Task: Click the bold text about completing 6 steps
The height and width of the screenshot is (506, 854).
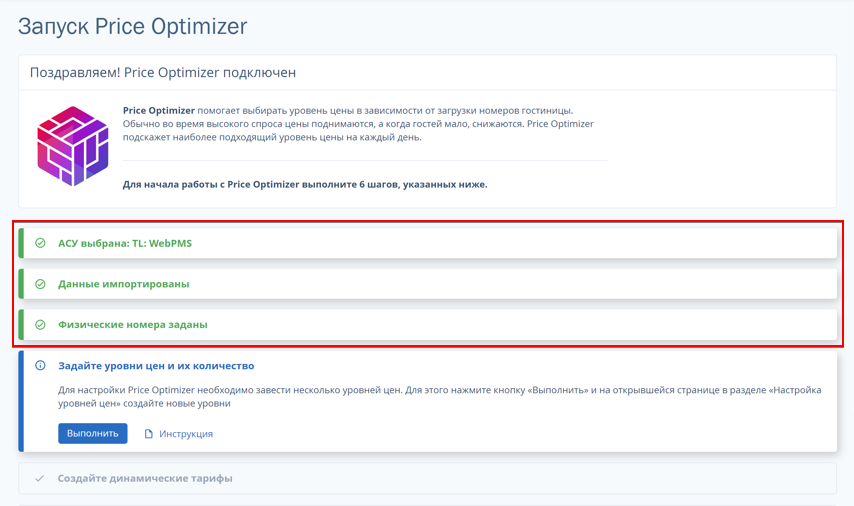Action: coord(305,184)
